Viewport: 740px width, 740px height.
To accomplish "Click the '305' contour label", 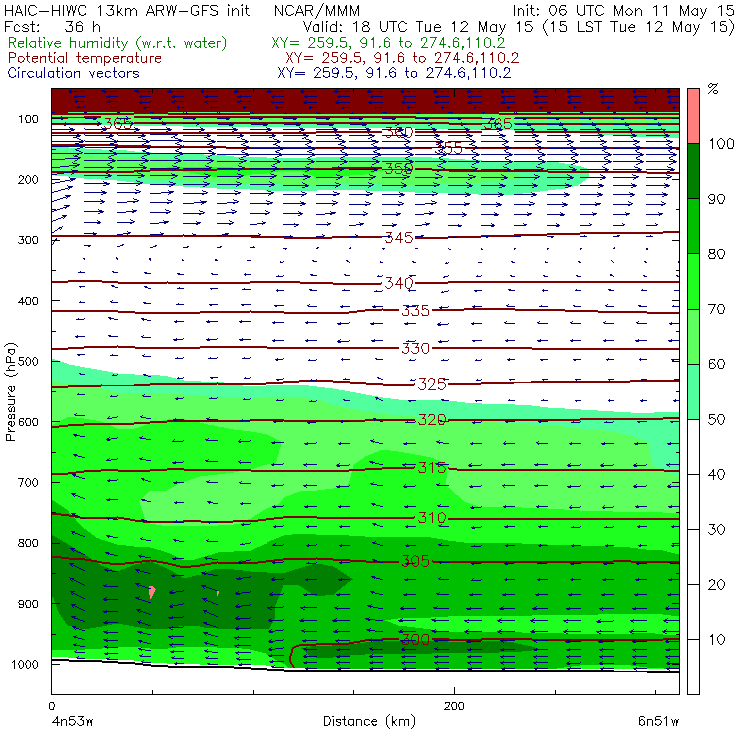I will pos(415,561).
